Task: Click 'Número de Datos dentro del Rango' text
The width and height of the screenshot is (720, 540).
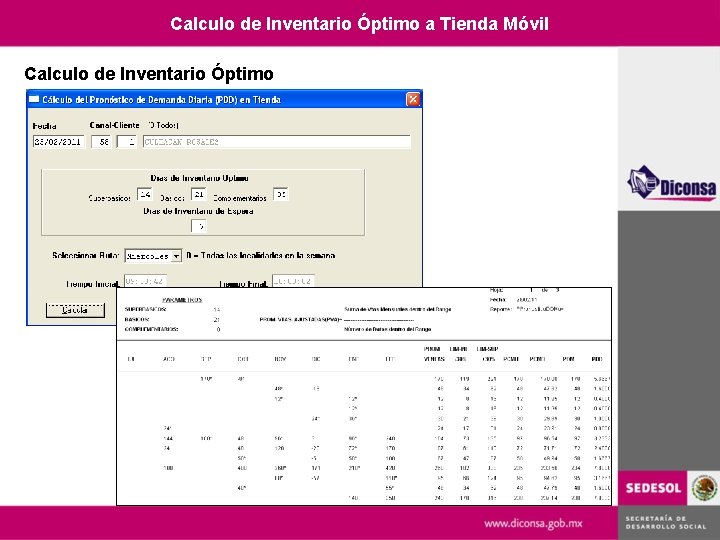Action: [x=388, y=329]
